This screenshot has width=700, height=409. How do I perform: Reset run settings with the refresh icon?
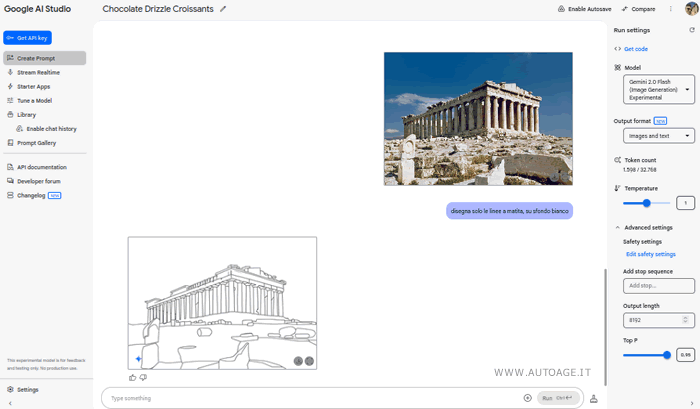691,31
